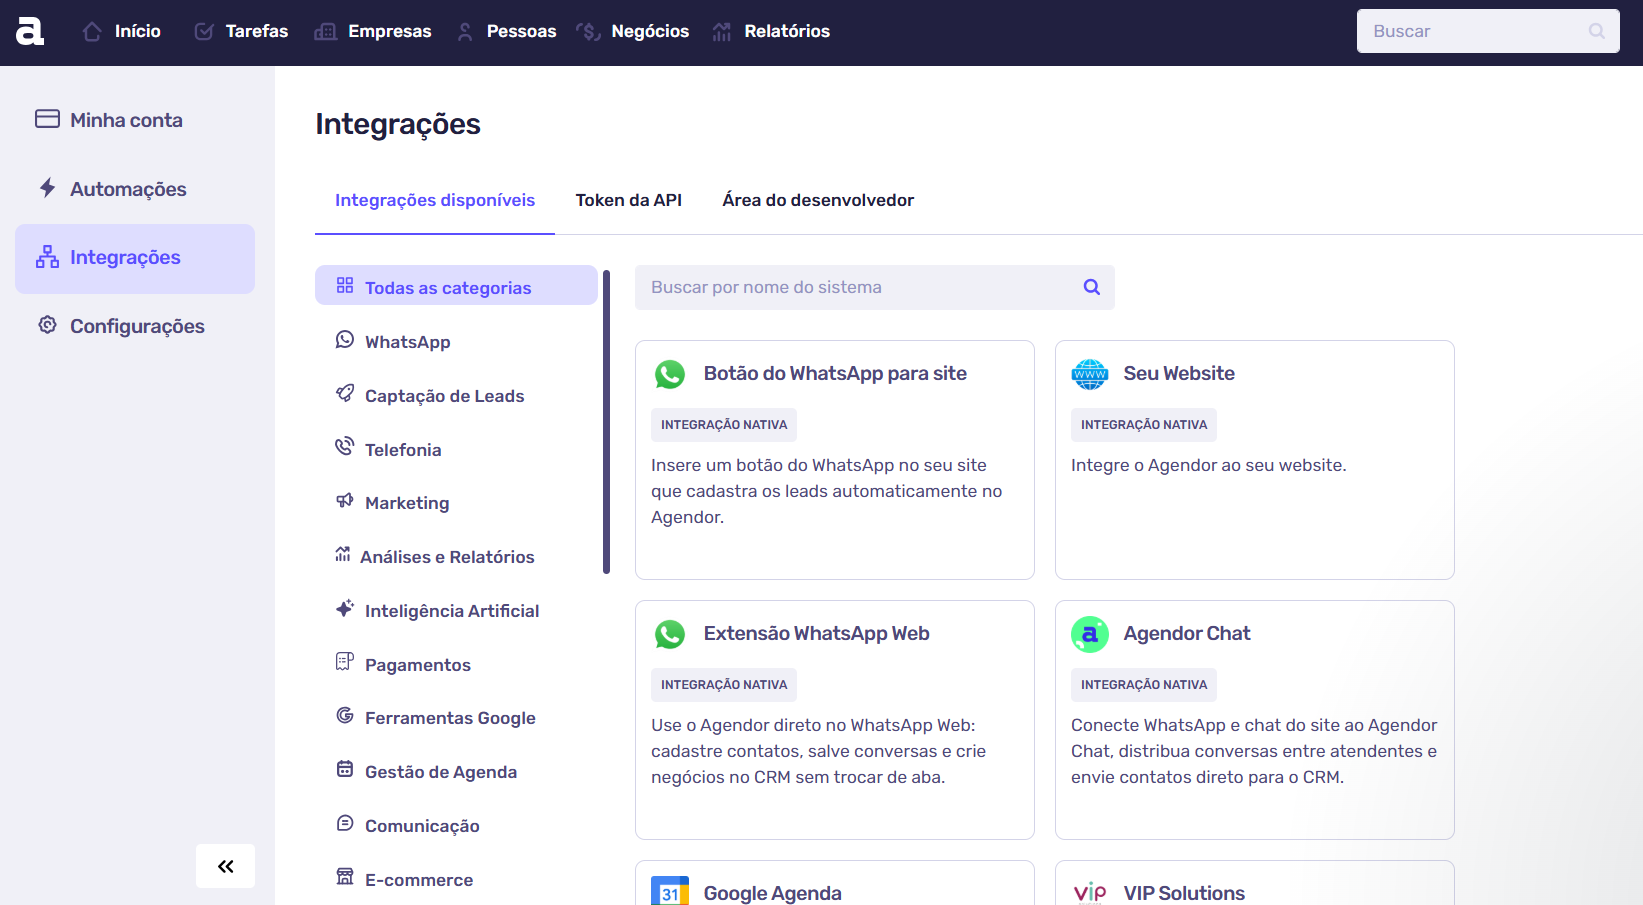Image resolution: width=1643 pixels, height=905 pixels.
Task: Click the Buscar por nome do sistema field
Action: click(x=860, y=287)
